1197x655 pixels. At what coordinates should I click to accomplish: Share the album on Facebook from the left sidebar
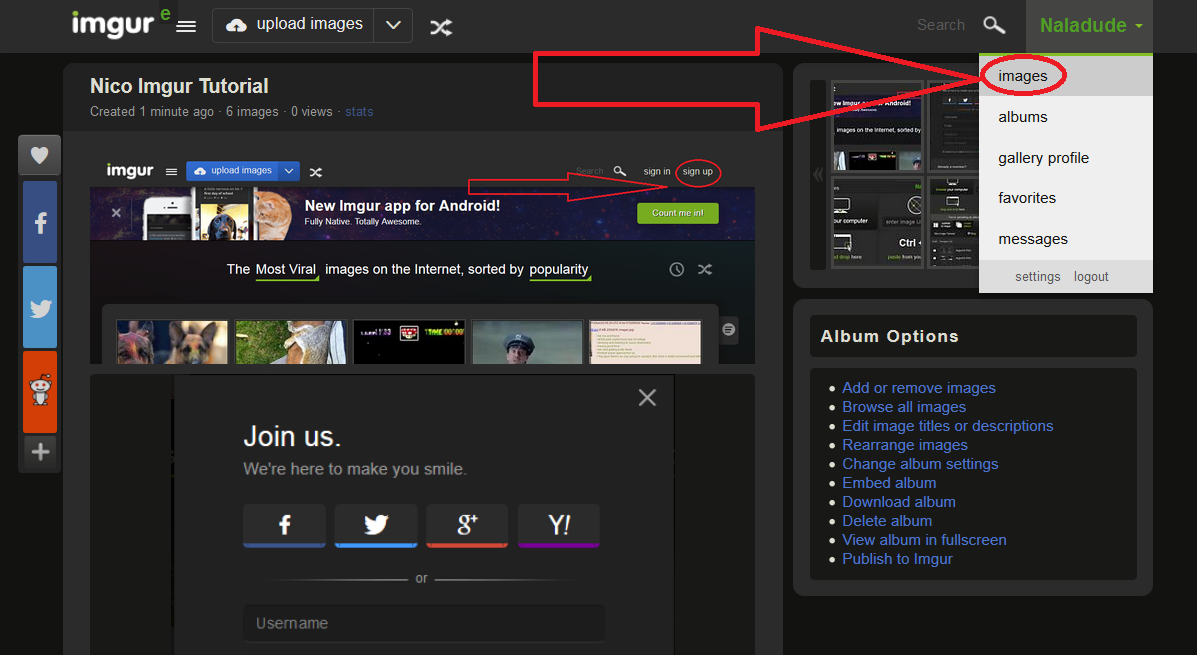point(40,222)
